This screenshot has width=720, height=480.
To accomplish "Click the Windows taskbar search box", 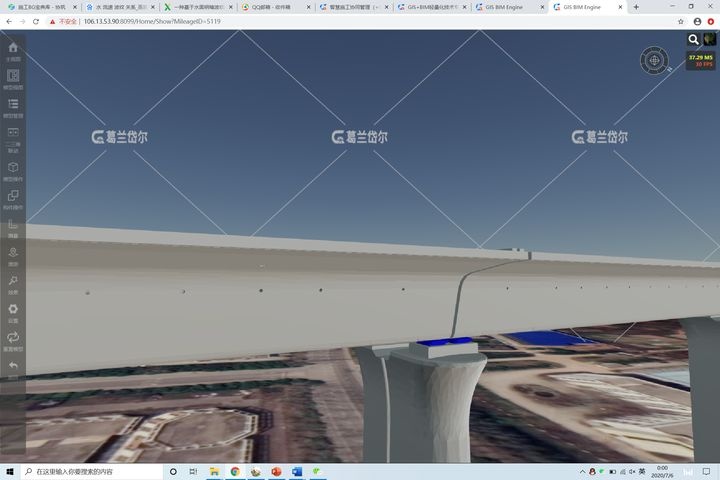I will pyautogui.click(x=91, y=472).
